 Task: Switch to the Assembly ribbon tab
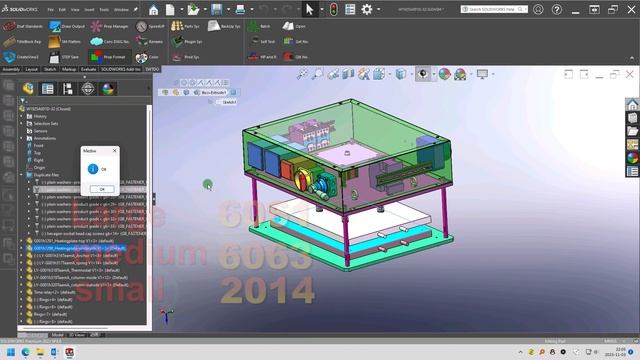coord(11,69)
